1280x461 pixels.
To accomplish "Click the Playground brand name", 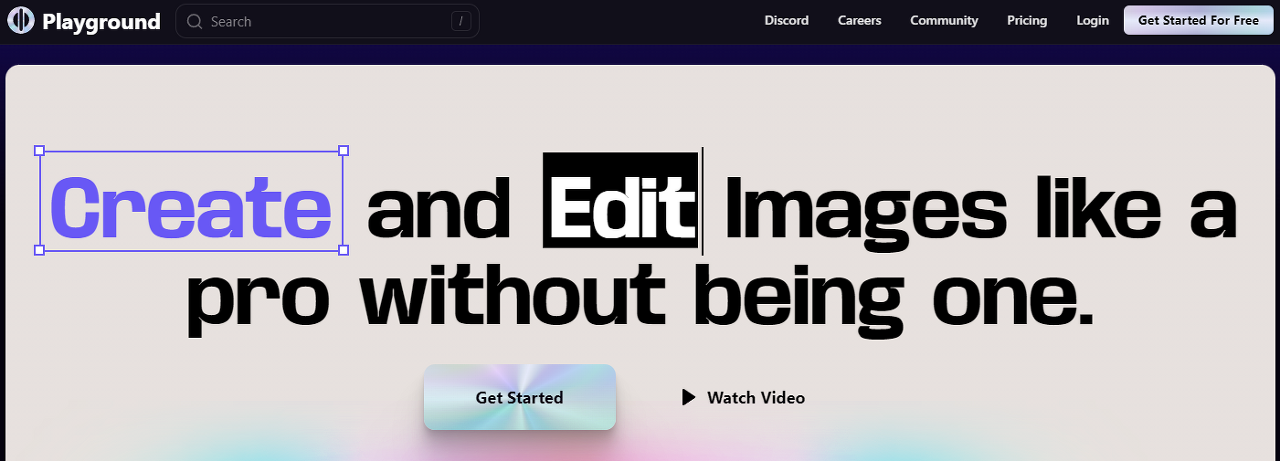I will point(101,21).
